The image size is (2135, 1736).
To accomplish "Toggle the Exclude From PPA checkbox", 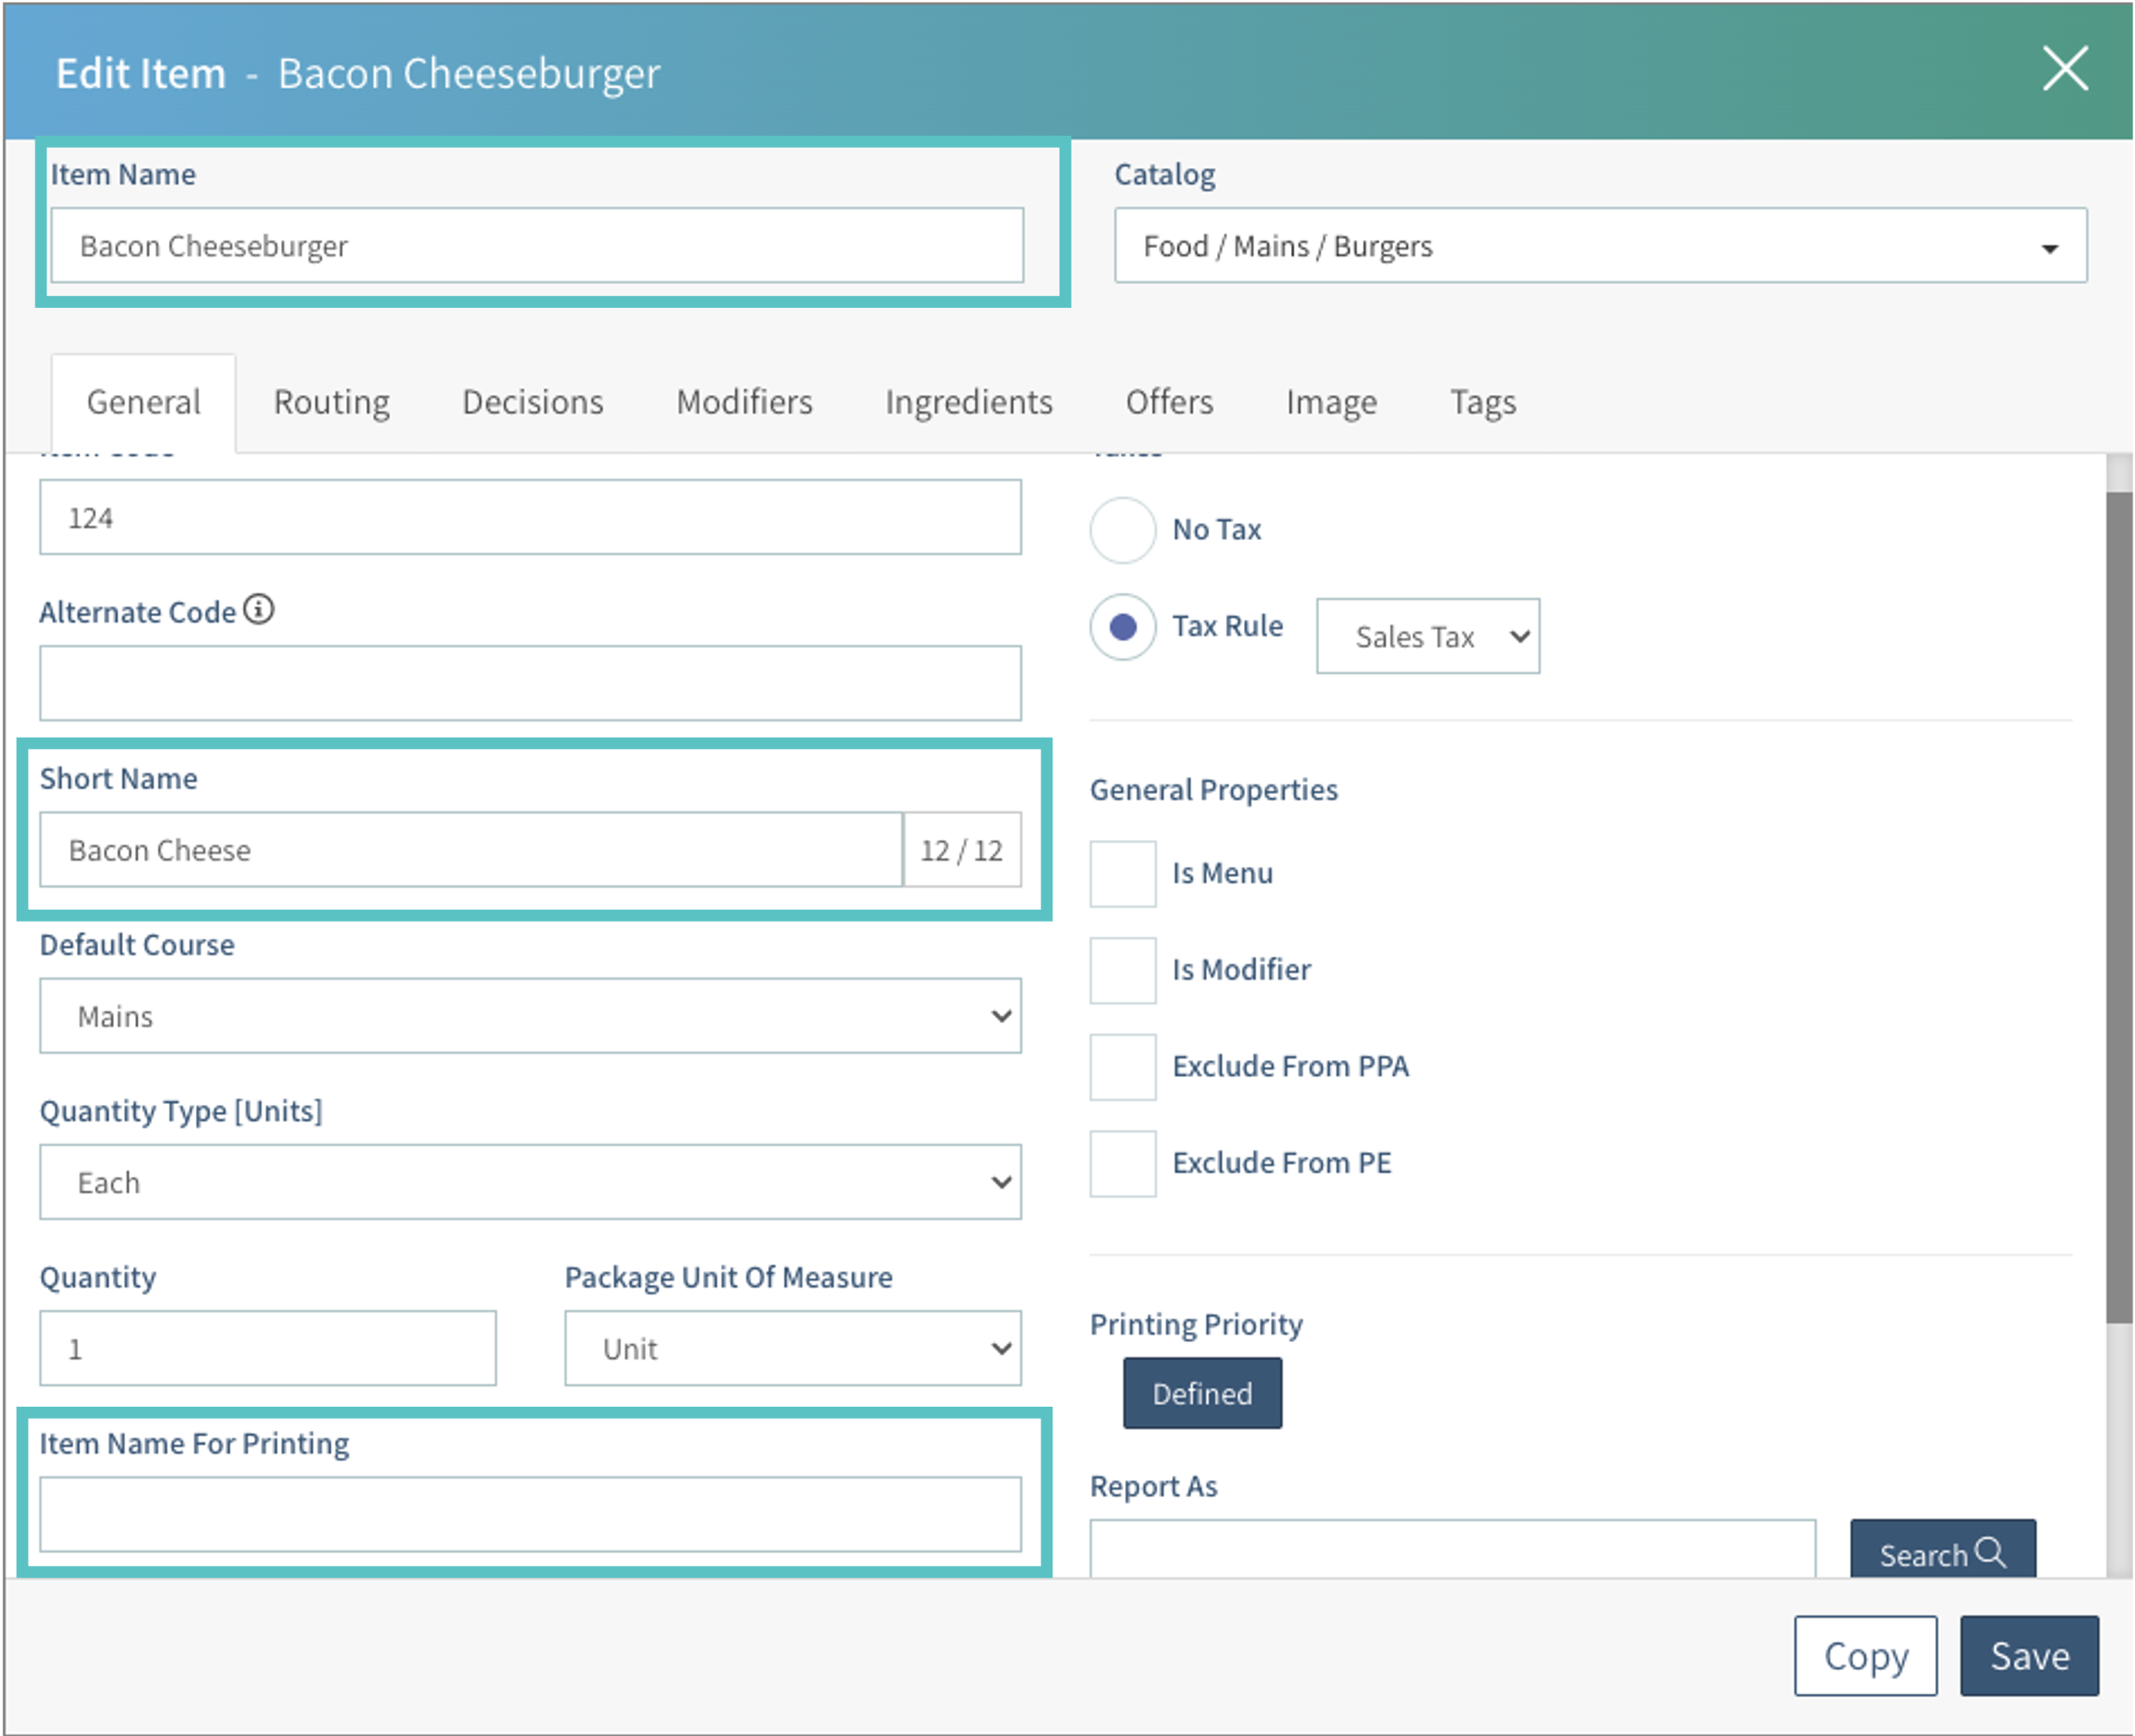I will pos(1122,1067).
